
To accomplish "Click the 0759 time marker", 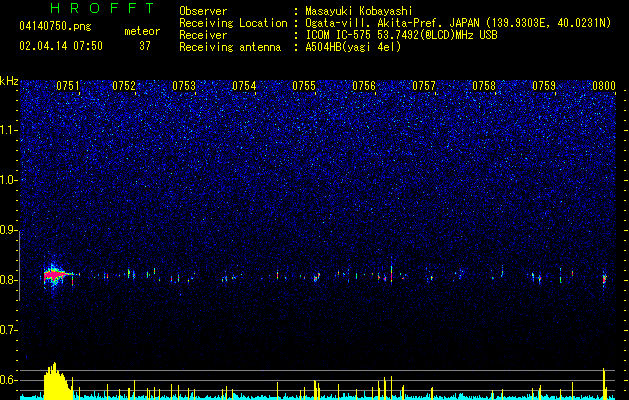I will (544, 86).
